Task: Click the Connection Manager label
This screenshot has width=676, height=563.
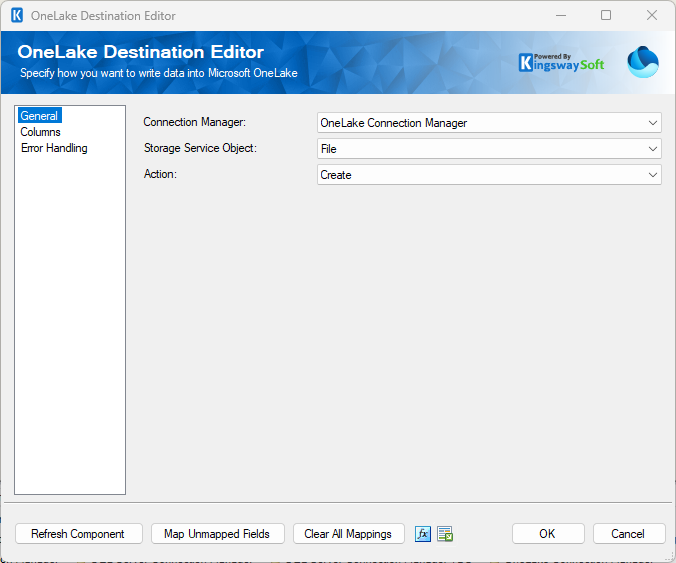Action: click(x=194, y=122)
